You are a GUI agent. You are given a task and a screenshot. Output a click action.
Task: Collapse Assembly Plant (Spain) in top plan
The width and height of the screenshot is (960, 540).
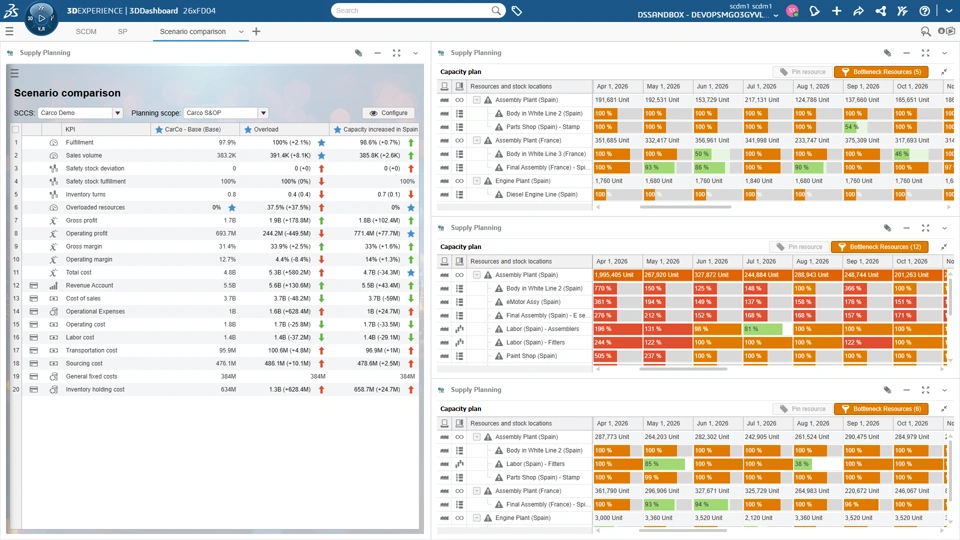coord(476,100)
